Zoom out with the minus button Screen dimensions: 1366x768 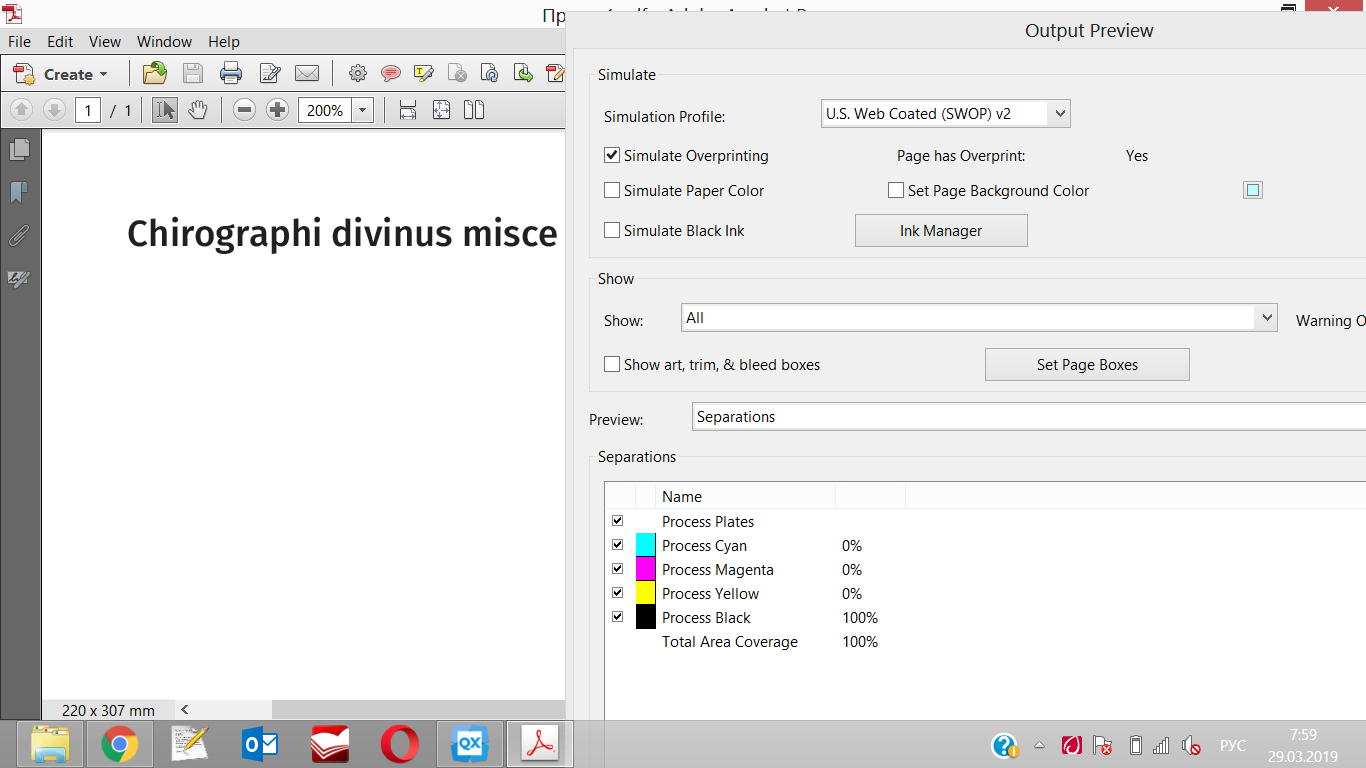(x=244, y=110)
